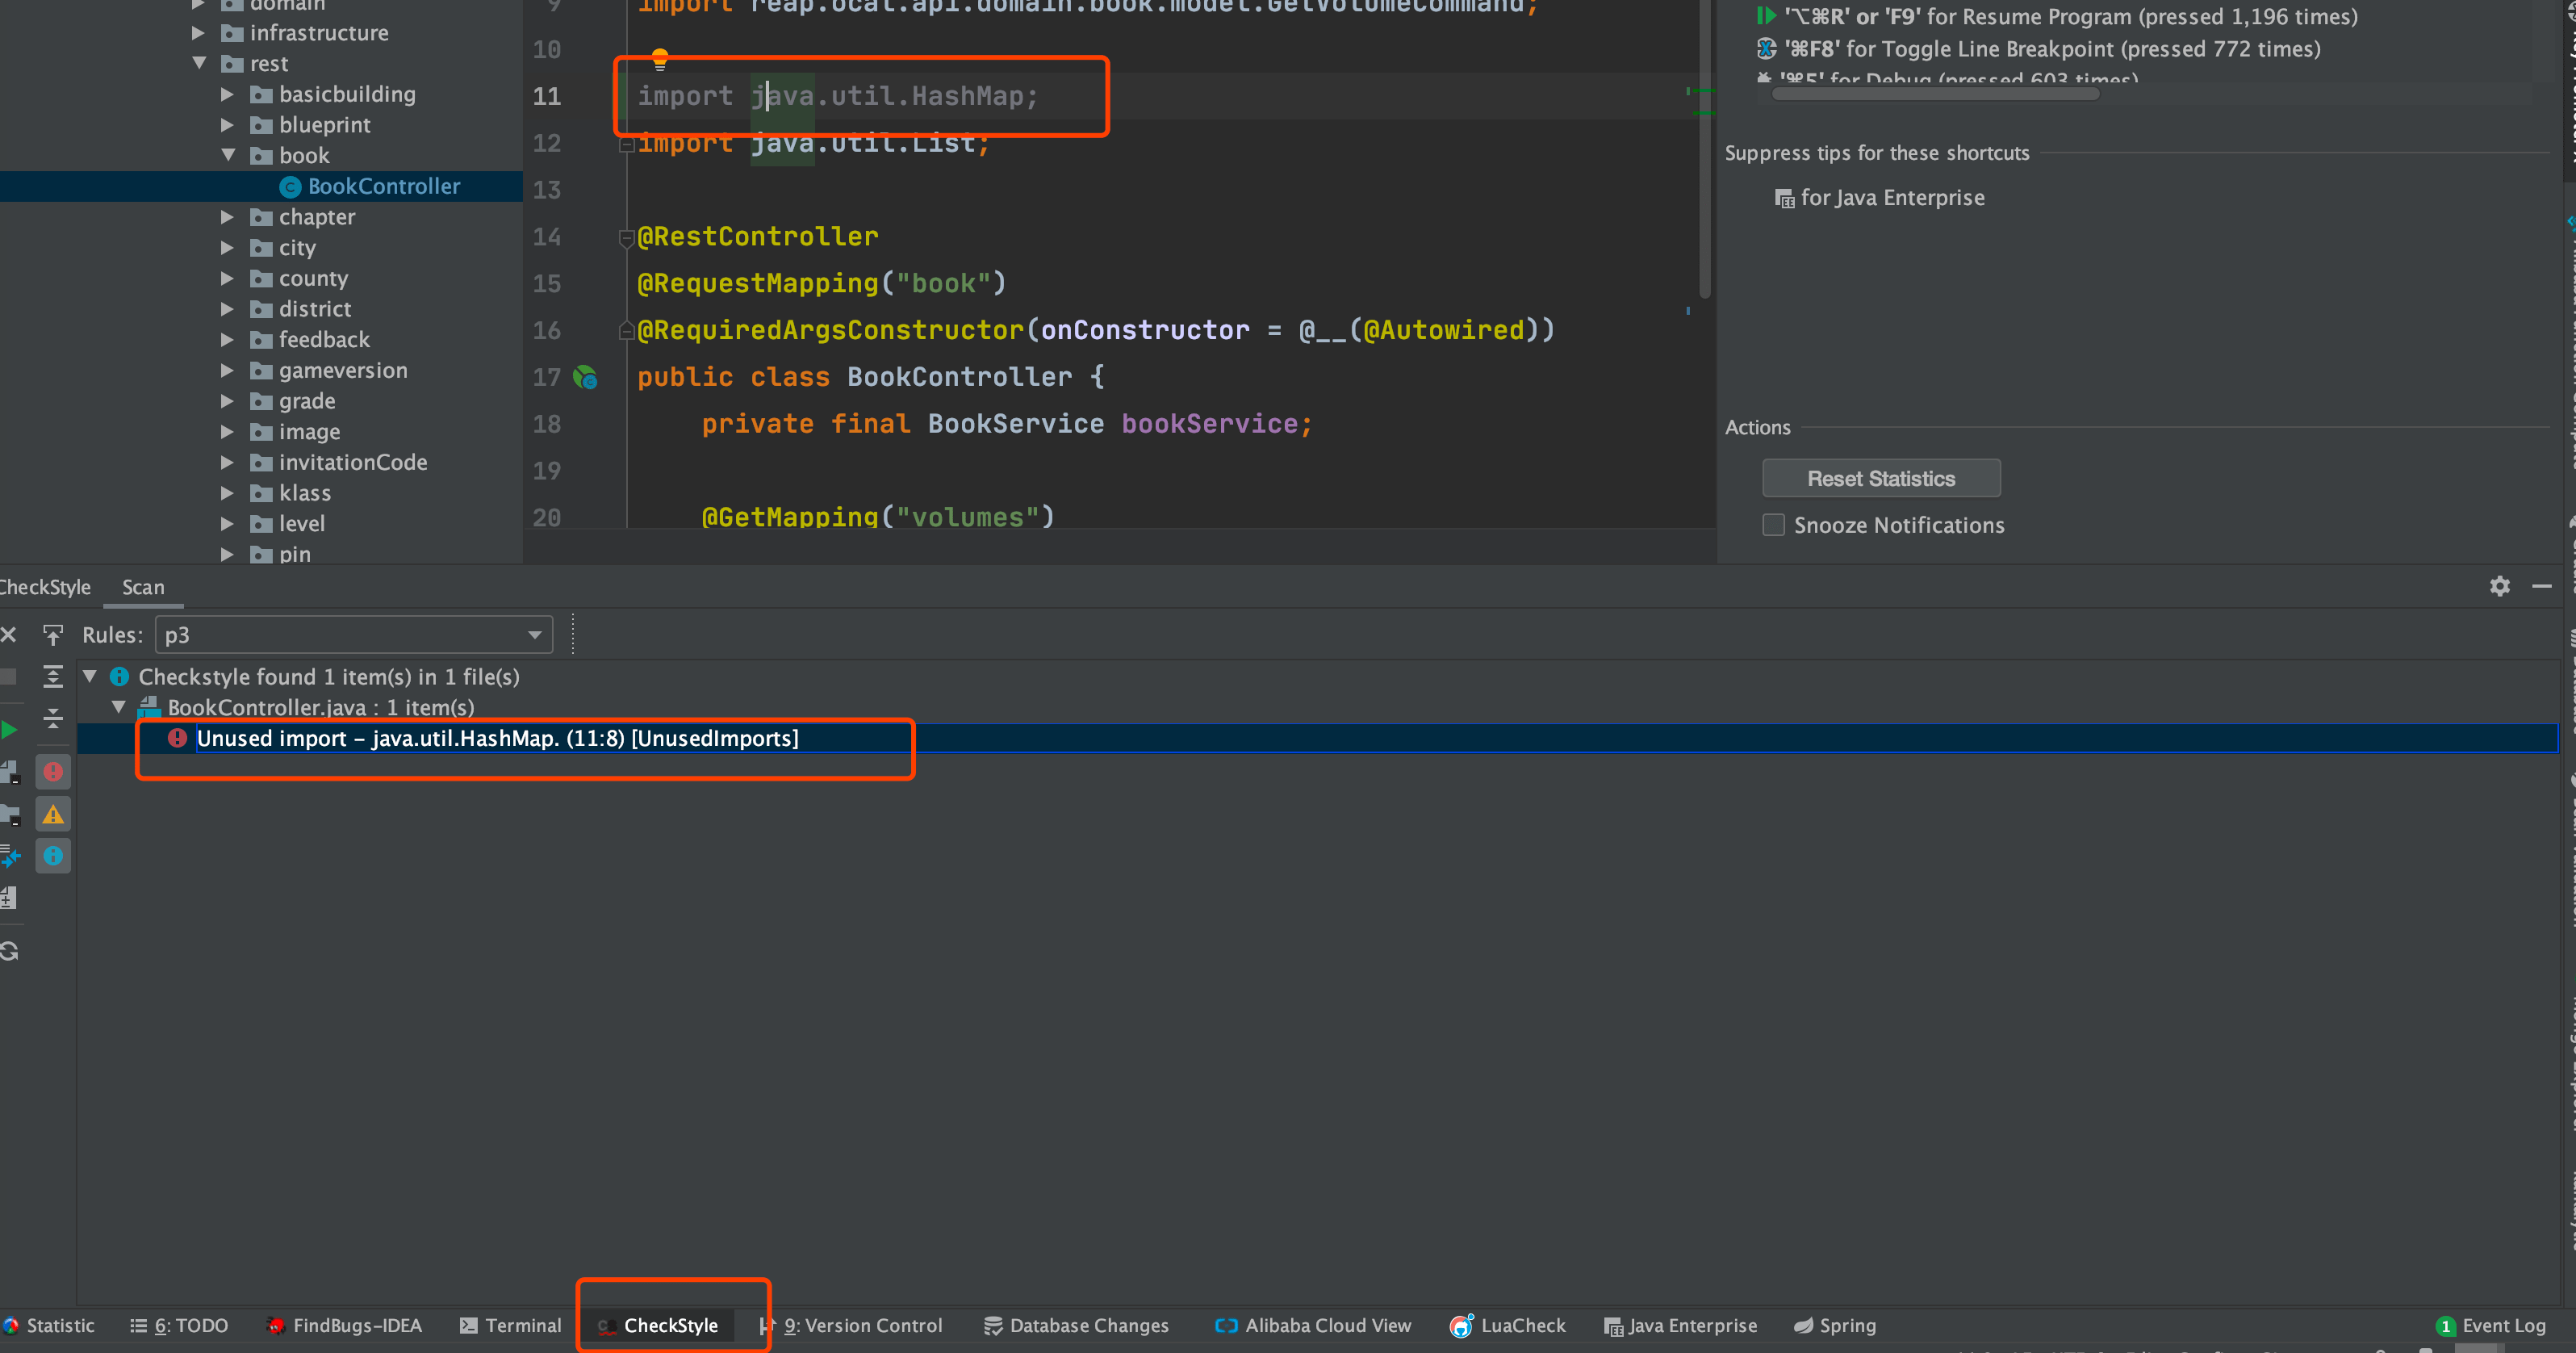
Task: Check current module icon
Action: click(x=9, y=772)
